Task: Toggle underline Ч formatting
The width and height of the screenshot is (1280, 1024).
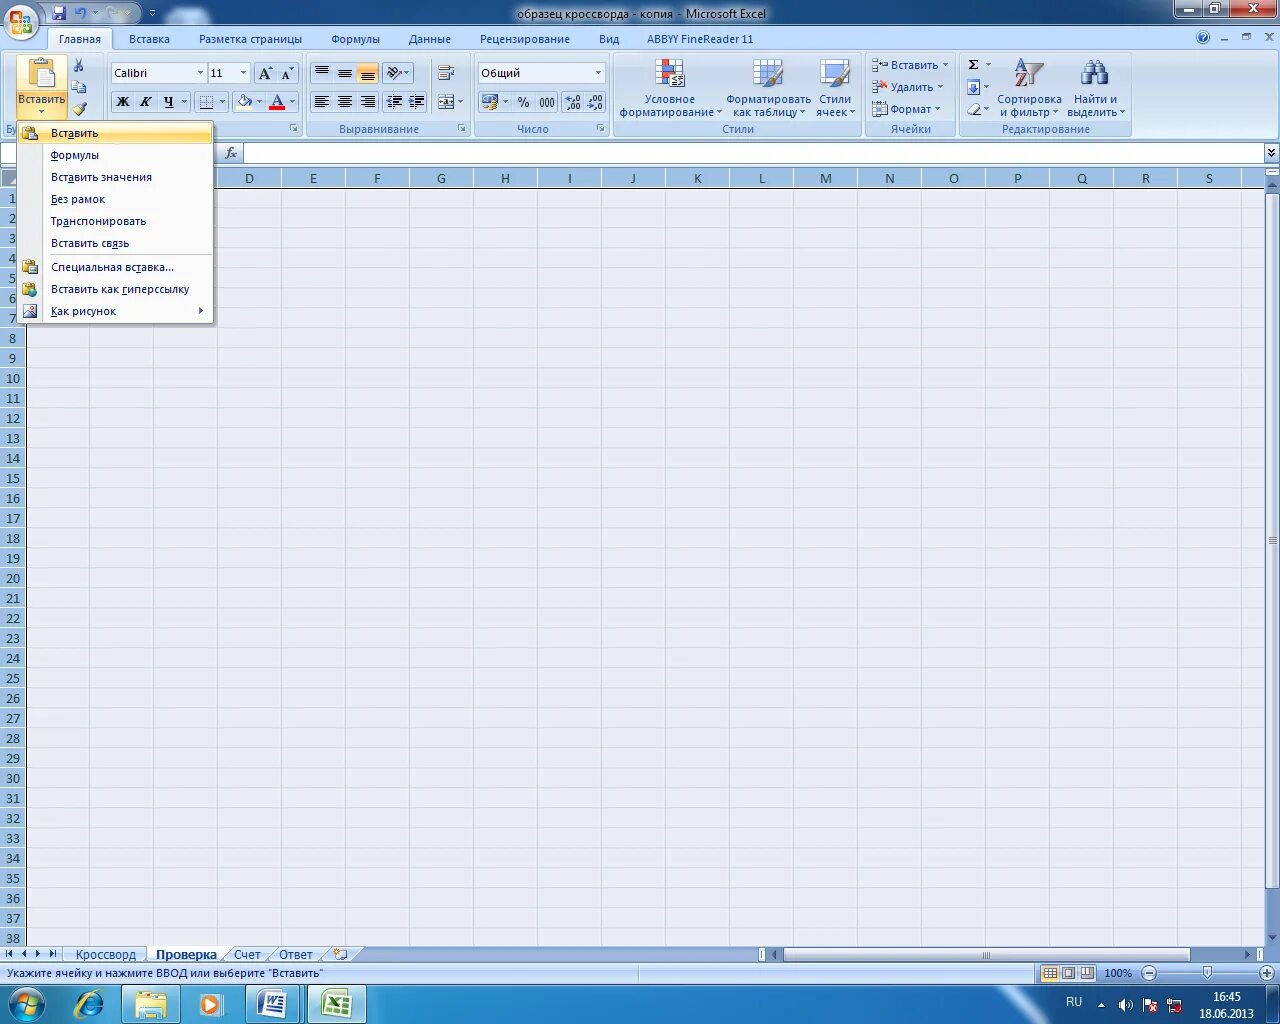Action: coord(168,102)
